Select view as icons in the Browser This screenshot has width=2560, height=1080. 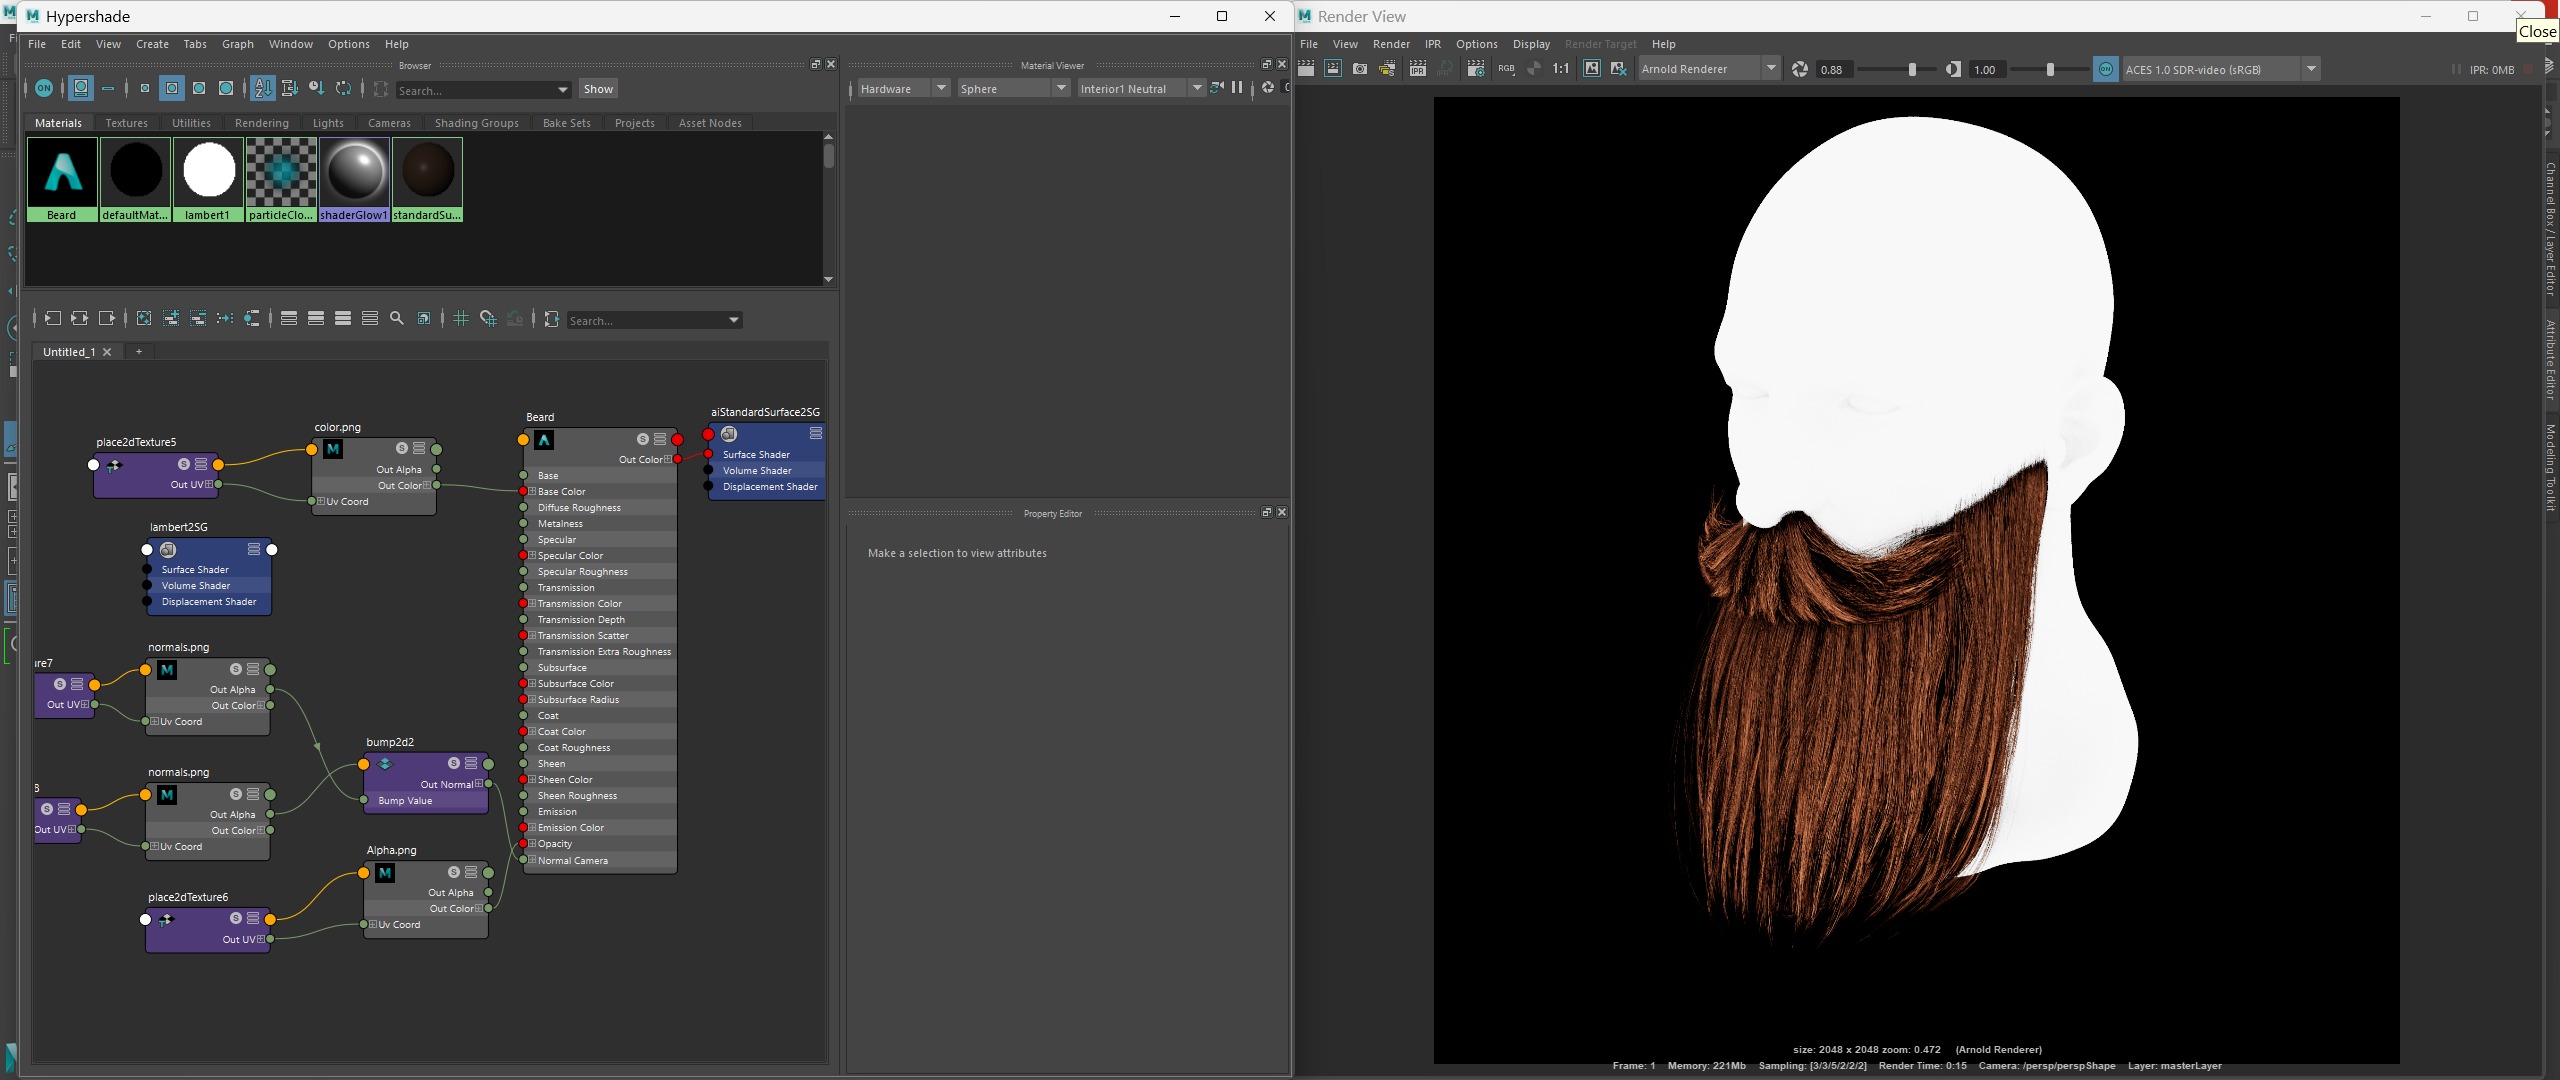pos(81,88)
